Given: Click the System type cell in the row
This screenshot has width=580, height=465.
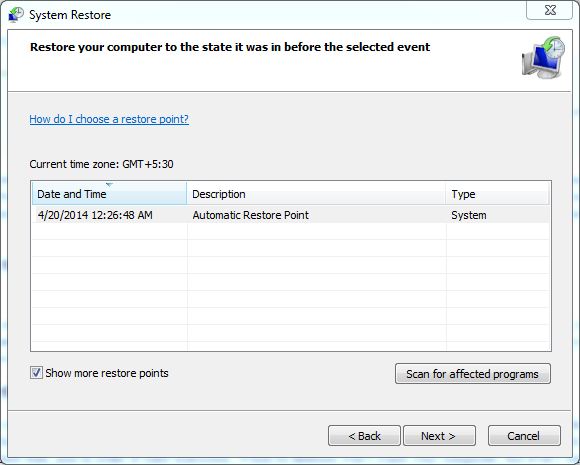Looking at the screenshot, I should tap(469, 215).
